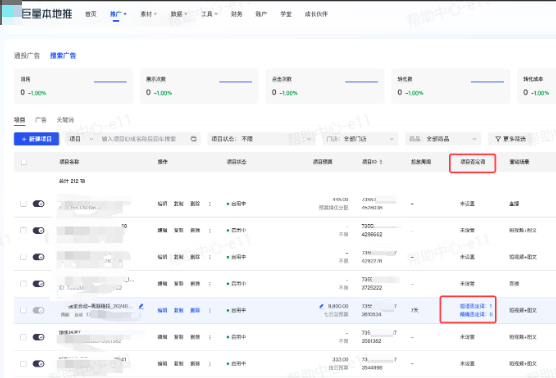Image resolution: width=556 pixels, height=378 pixels.
Task: Click the 项目否定词 column header
Action: (x=472, y=162)
